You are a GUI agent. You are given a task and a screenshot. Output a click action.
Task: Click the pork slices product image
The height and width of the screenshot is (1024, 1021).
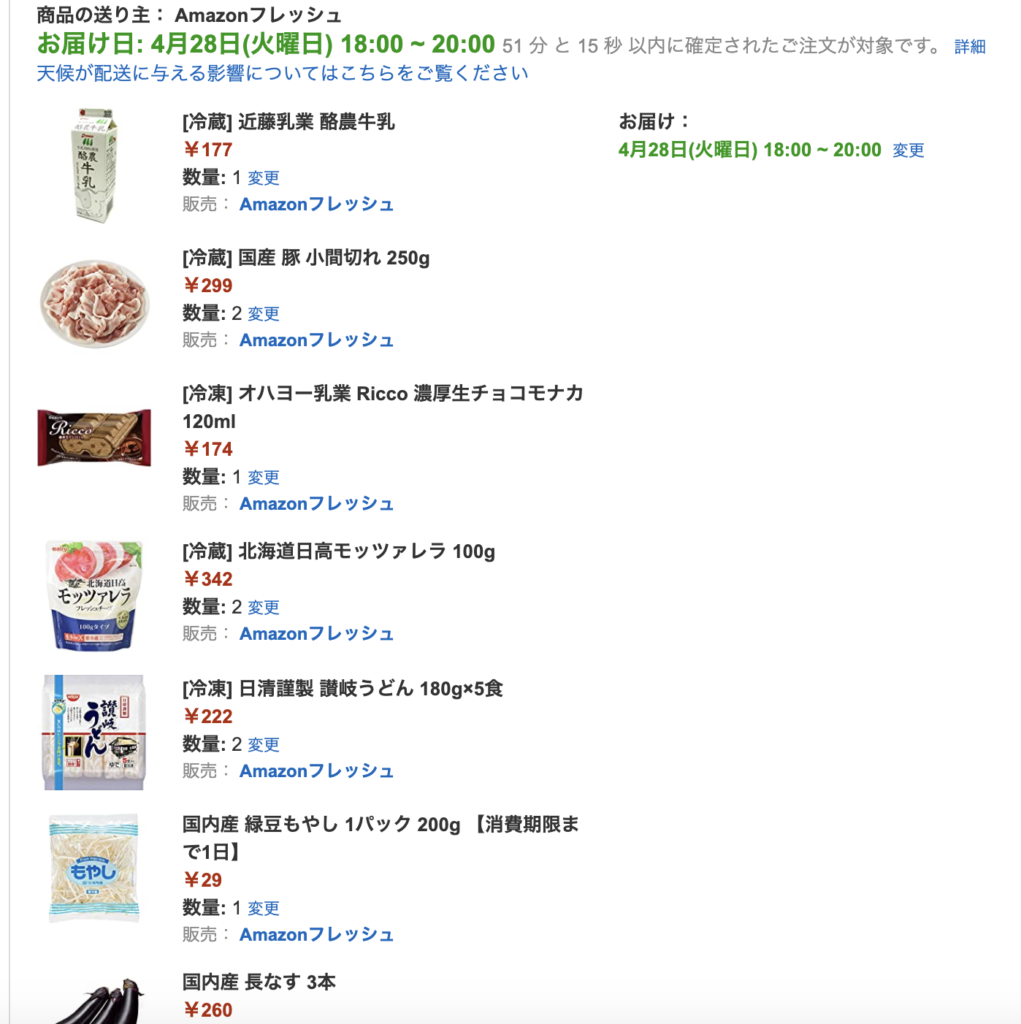95,303
